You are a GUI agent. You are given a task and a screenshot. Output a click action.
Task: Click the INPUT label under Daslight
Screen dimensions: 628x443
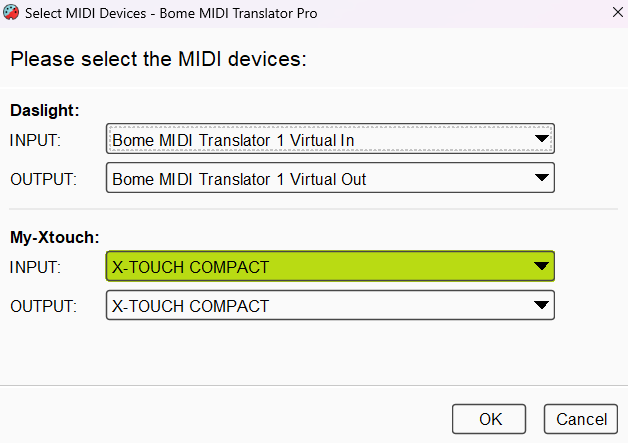coord(35,140)
